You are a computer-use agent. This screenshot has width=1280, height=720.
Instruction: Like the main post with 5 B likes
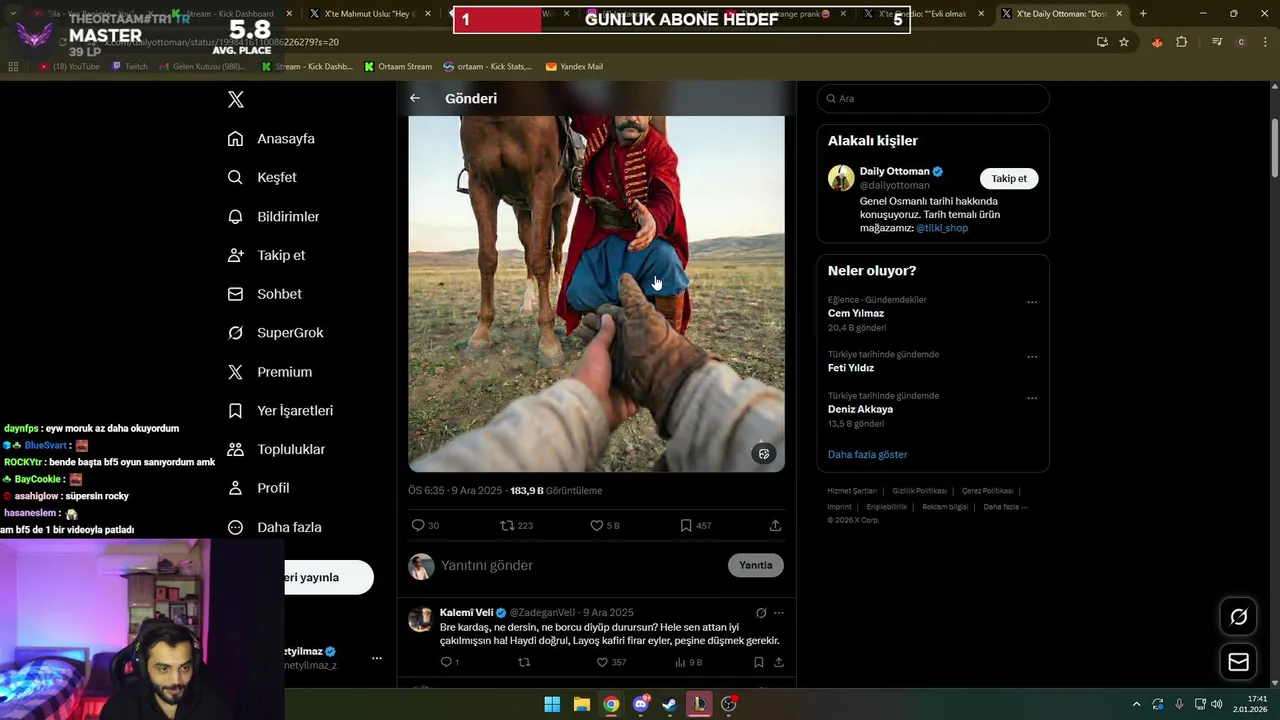tap(604, 525)
